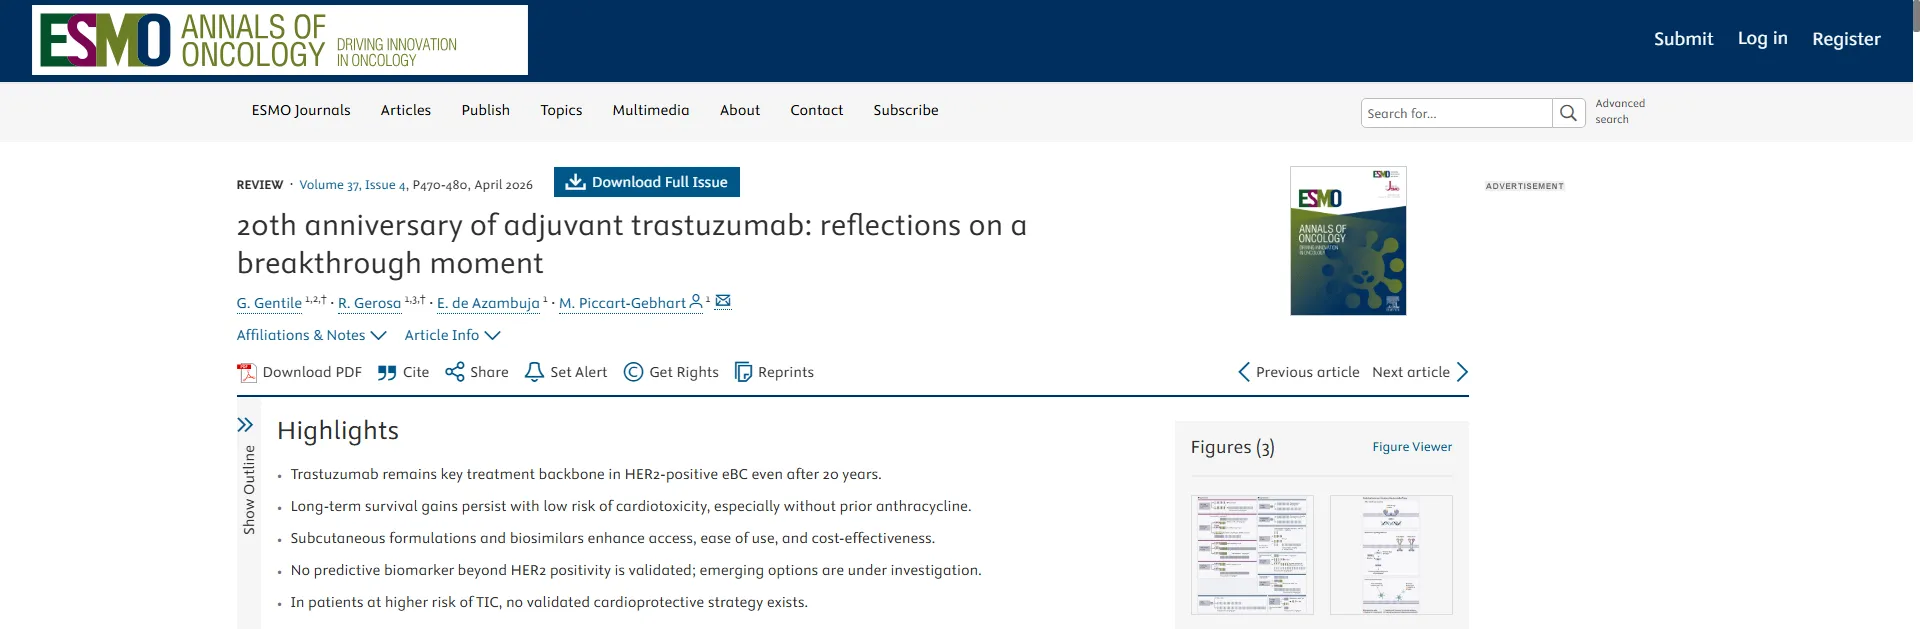1920x629 pixels.
Task: Click the Download Full Issue button
Action: 647,182
